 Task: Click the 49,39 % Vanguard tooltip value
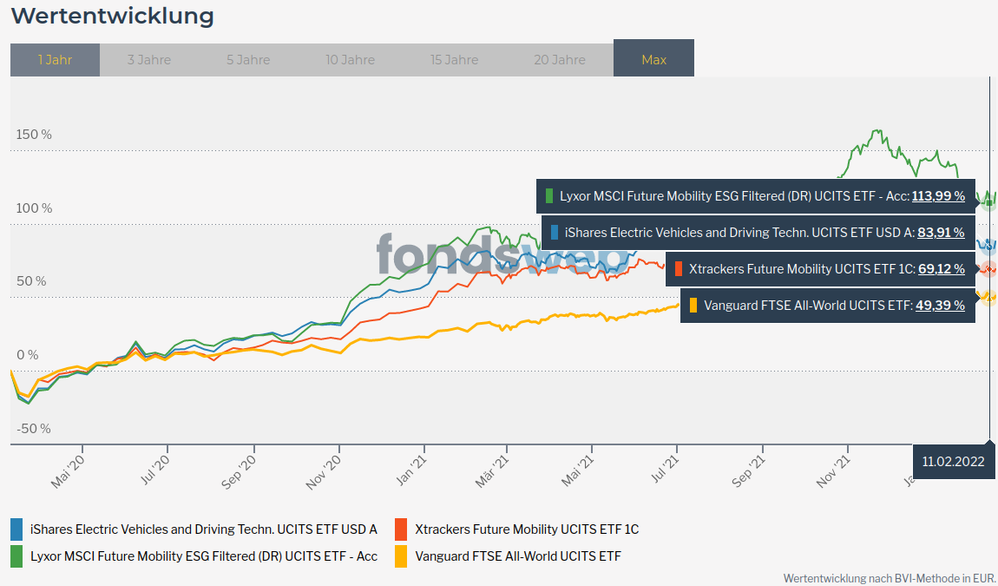pyautogui.click(x=941, y=305)
